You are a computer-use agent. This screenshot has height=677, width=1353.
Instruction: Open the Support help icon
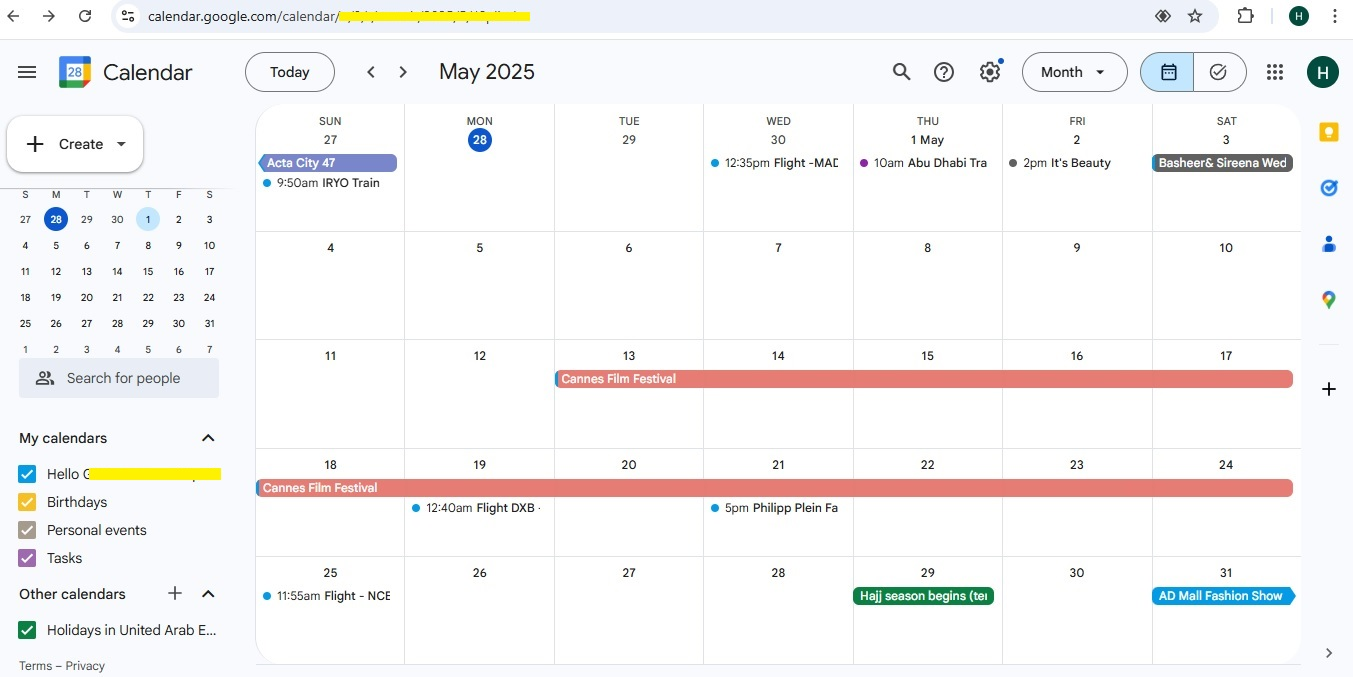944,72
